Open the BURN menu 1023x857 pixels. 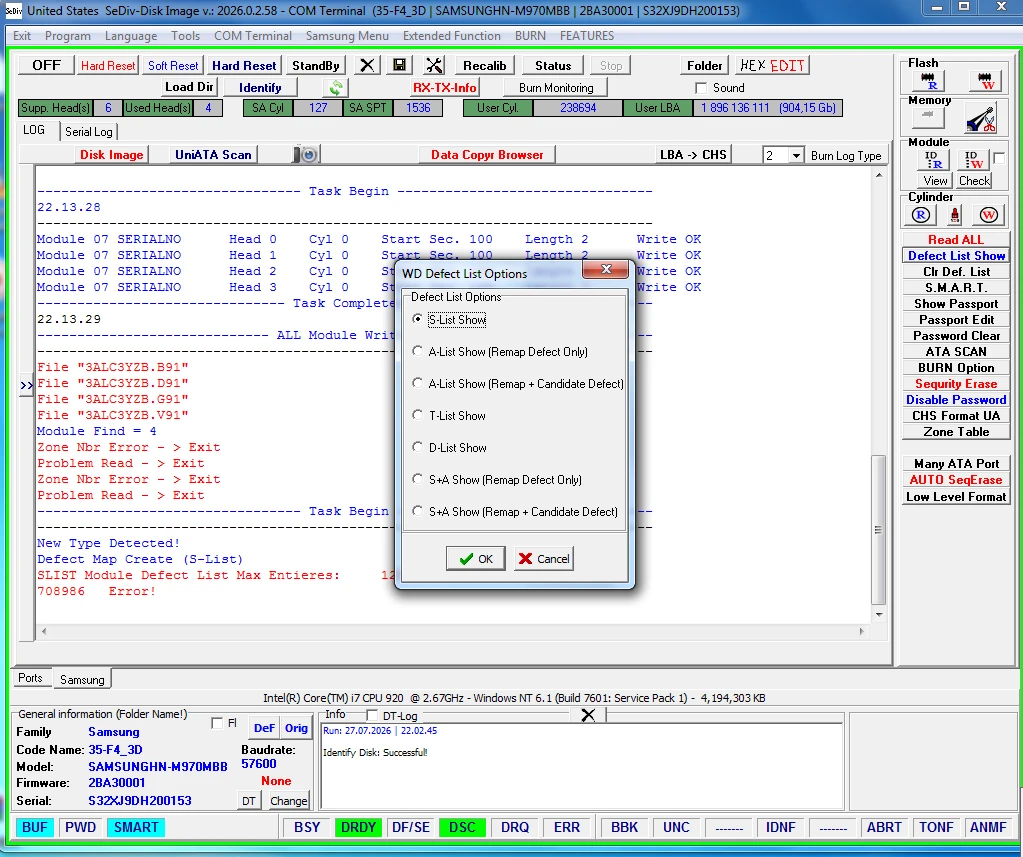click(530, 36)
